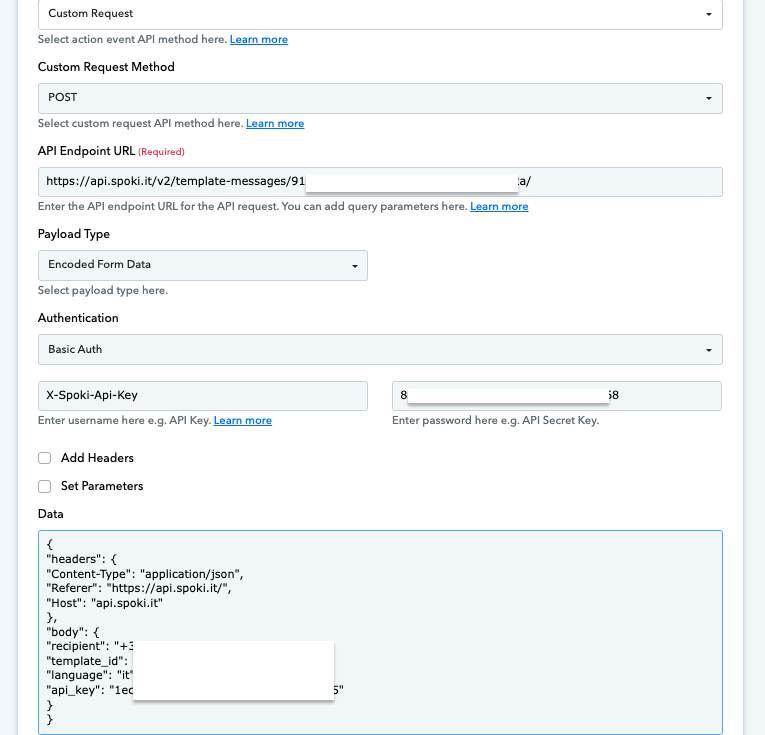This screenshot has height=735, width=765.
Task: Click the Custom Request dropdown caret icon
Action: (708, 15)
